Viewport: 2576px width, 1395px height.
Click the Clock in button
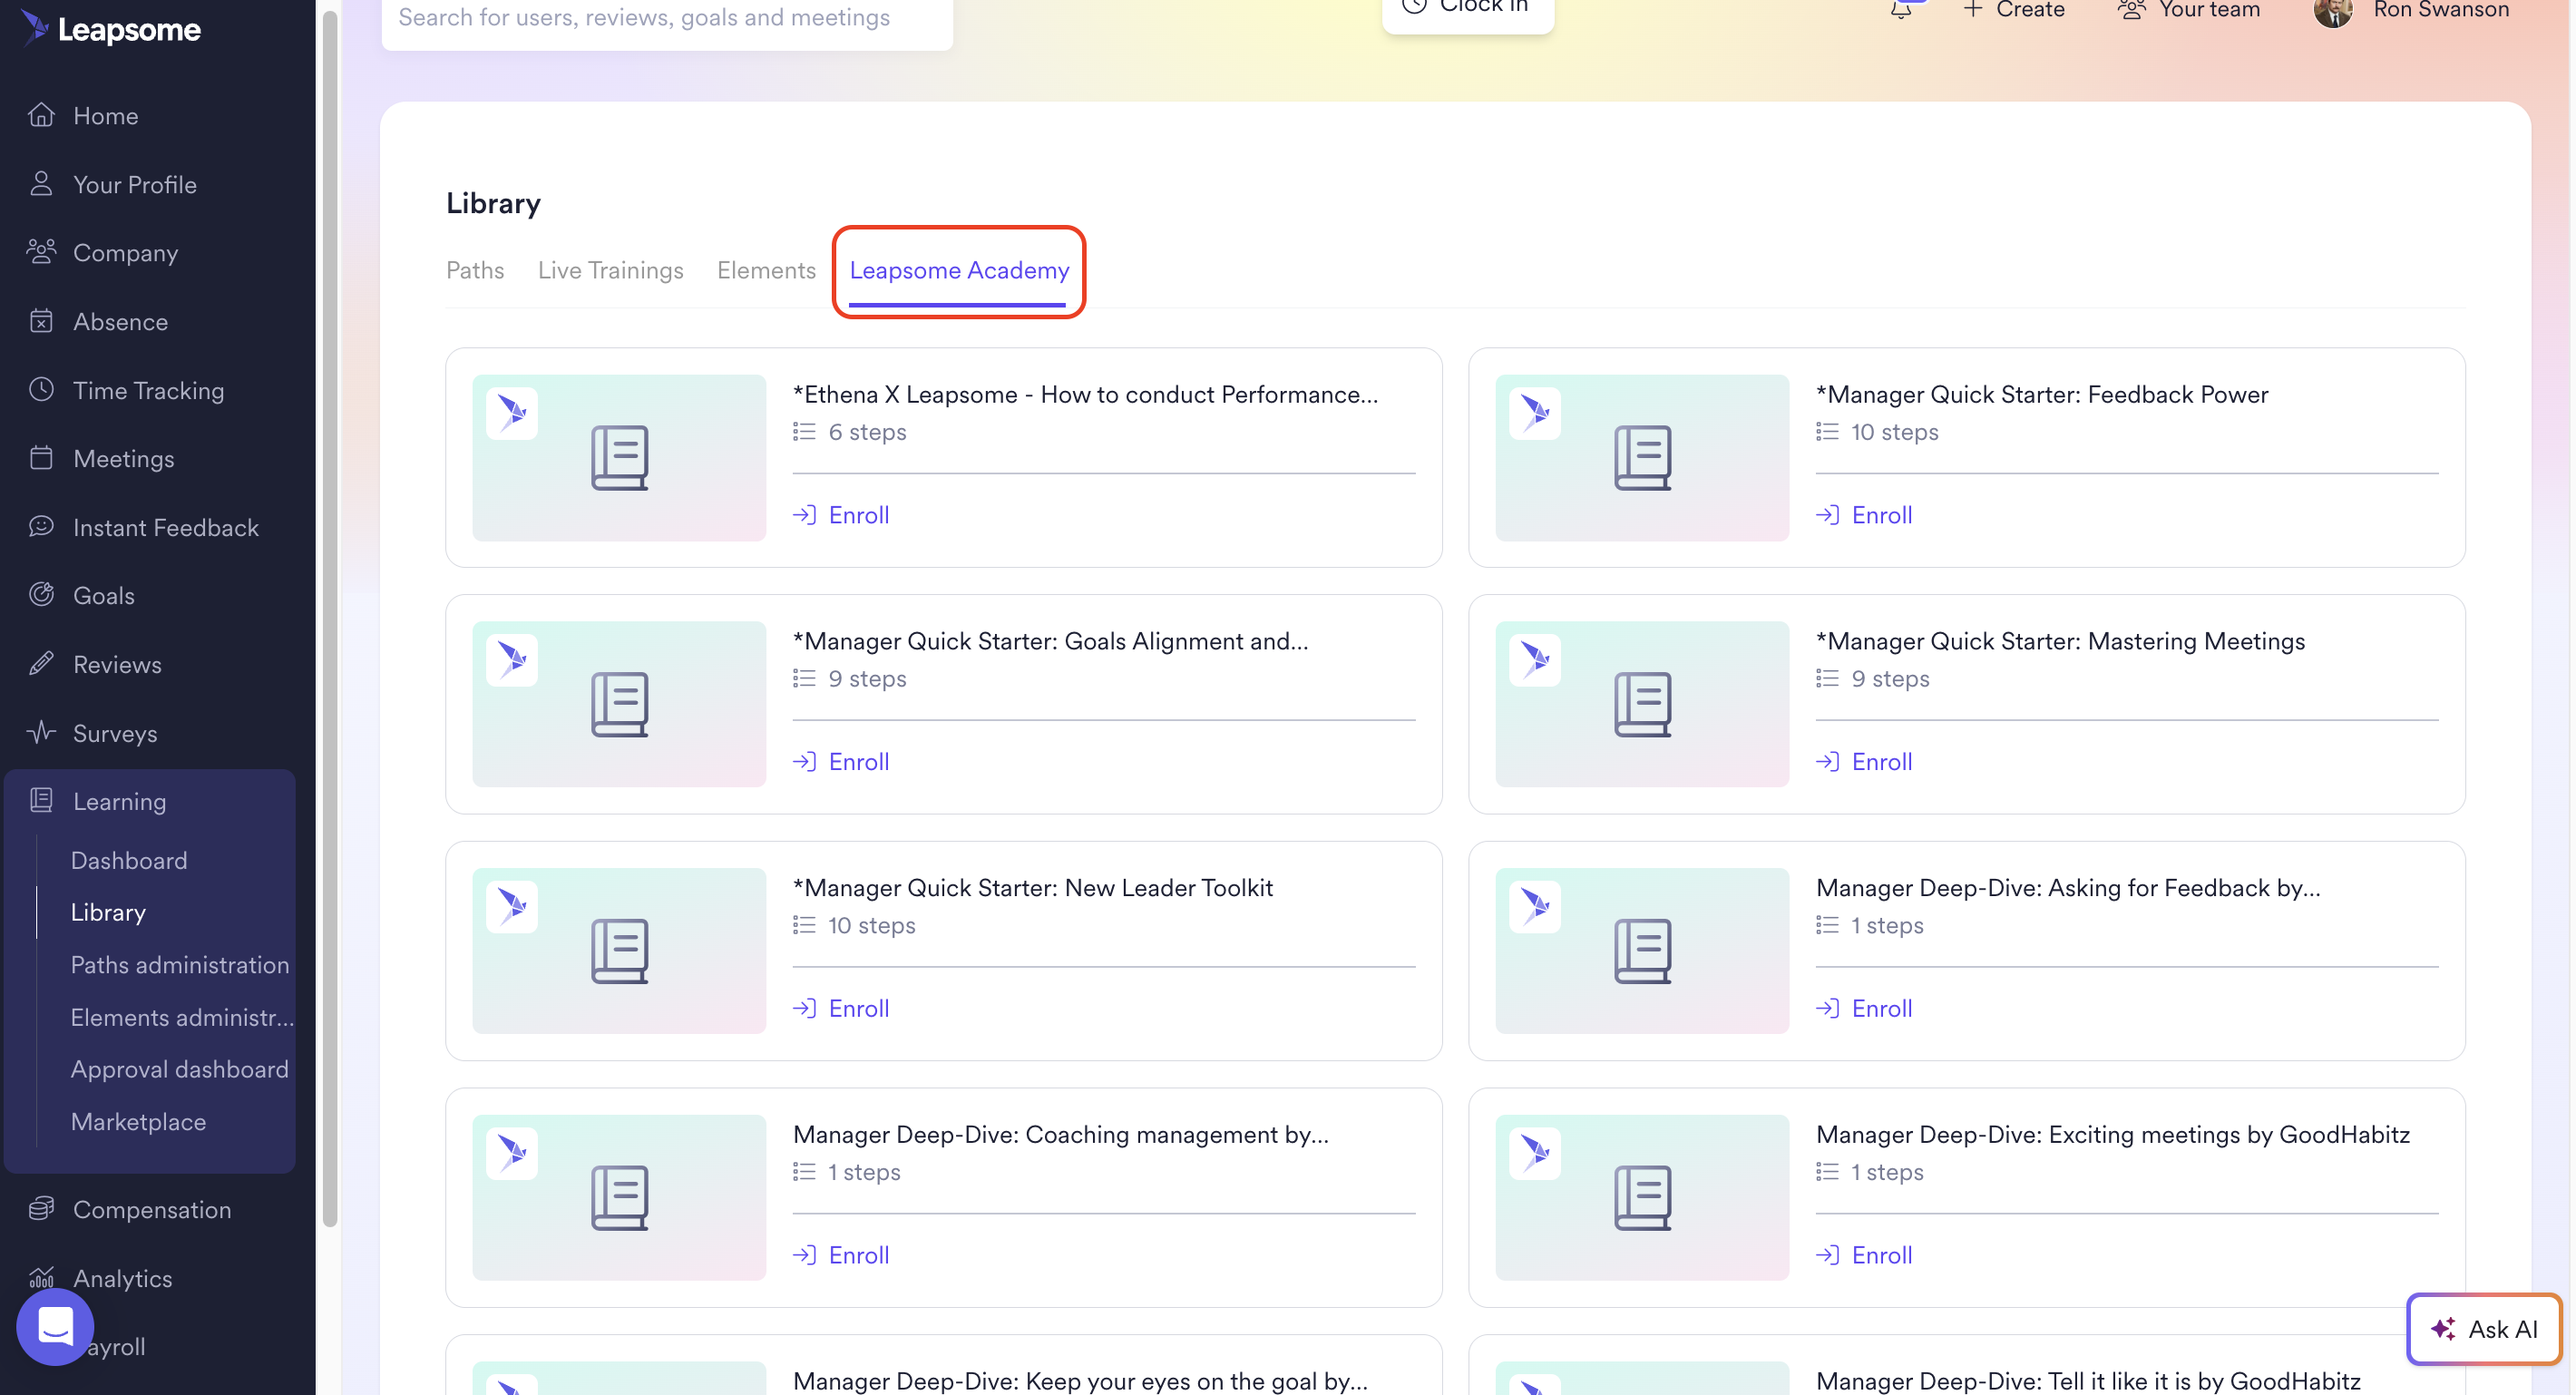pyautogui.click(x=1468, y=12)
